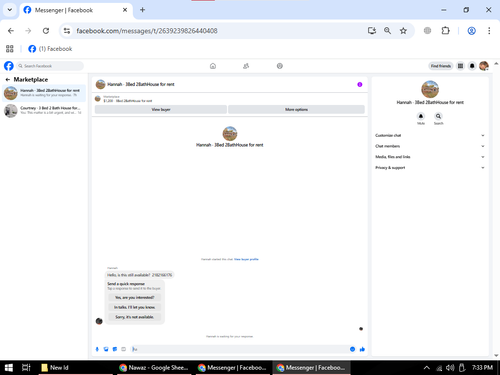Screen dimensions: 500x375
Task: Bookmark this page with the star icon
Action: coord(403,31)
